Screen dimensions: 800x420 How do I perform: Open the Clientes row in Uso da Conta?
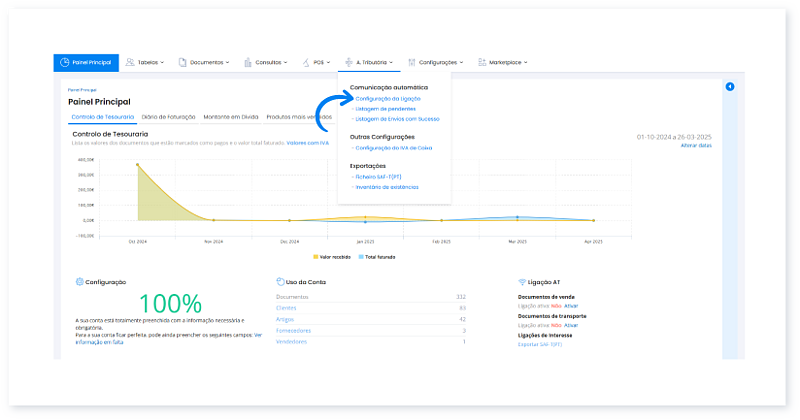[285, 308]
